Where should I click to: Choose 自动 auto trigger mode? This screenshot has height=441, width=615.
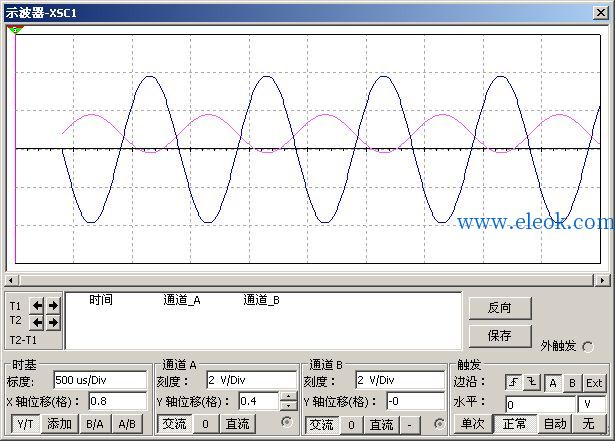(555, 424)
